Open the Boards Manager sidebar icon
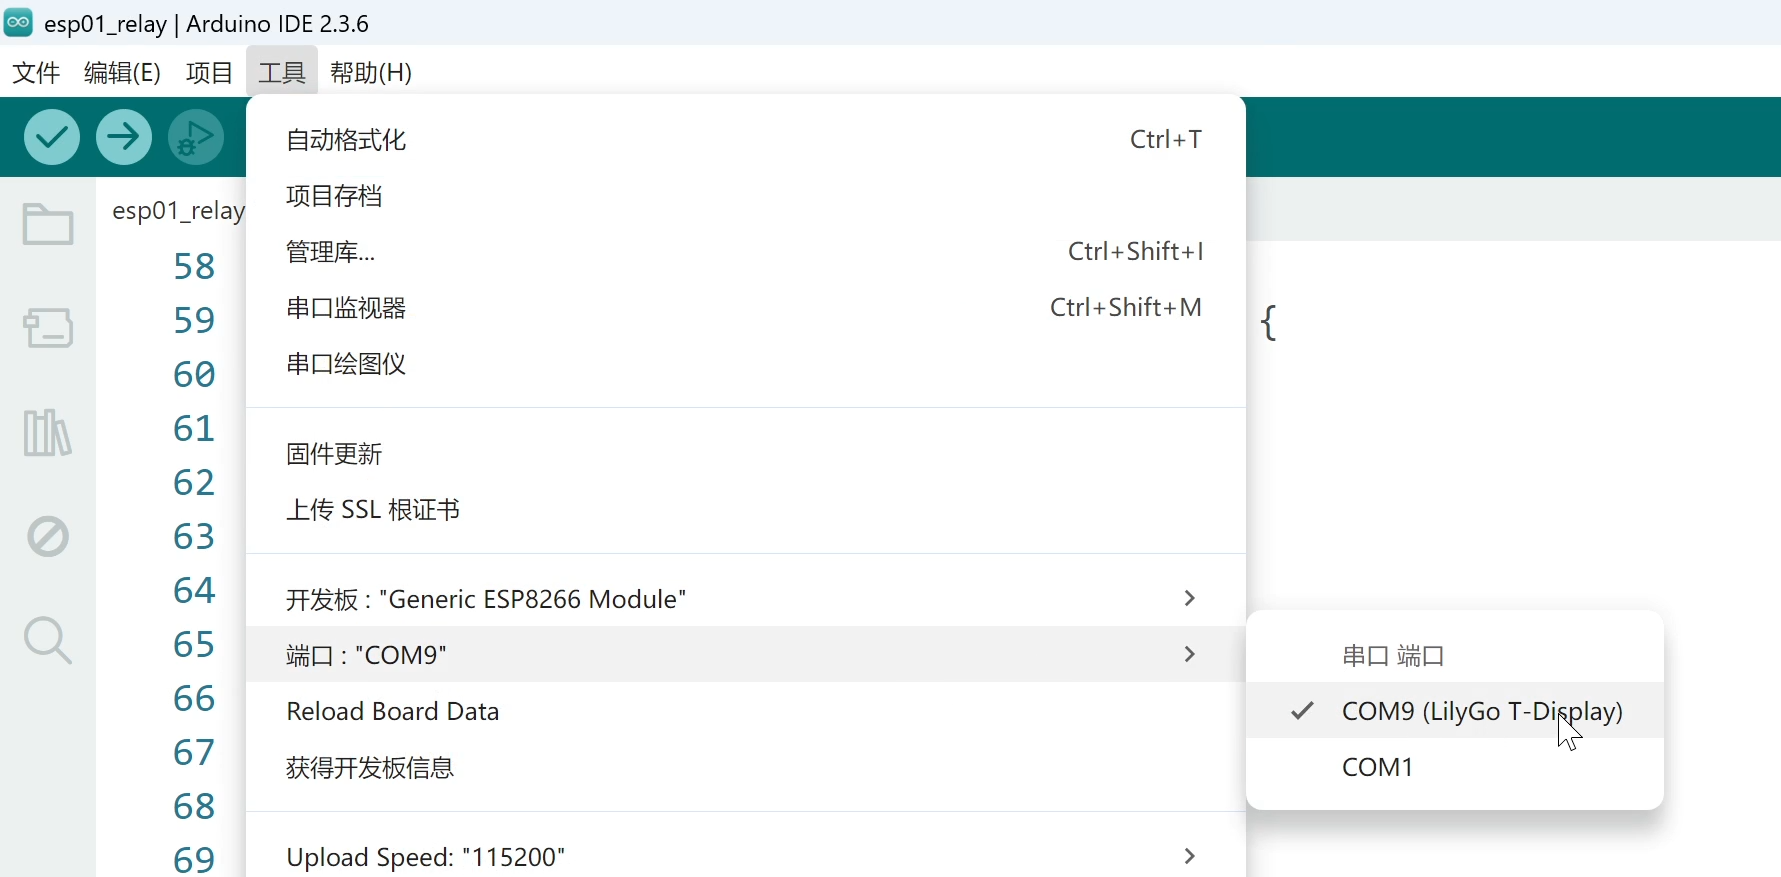 [48, 328]
